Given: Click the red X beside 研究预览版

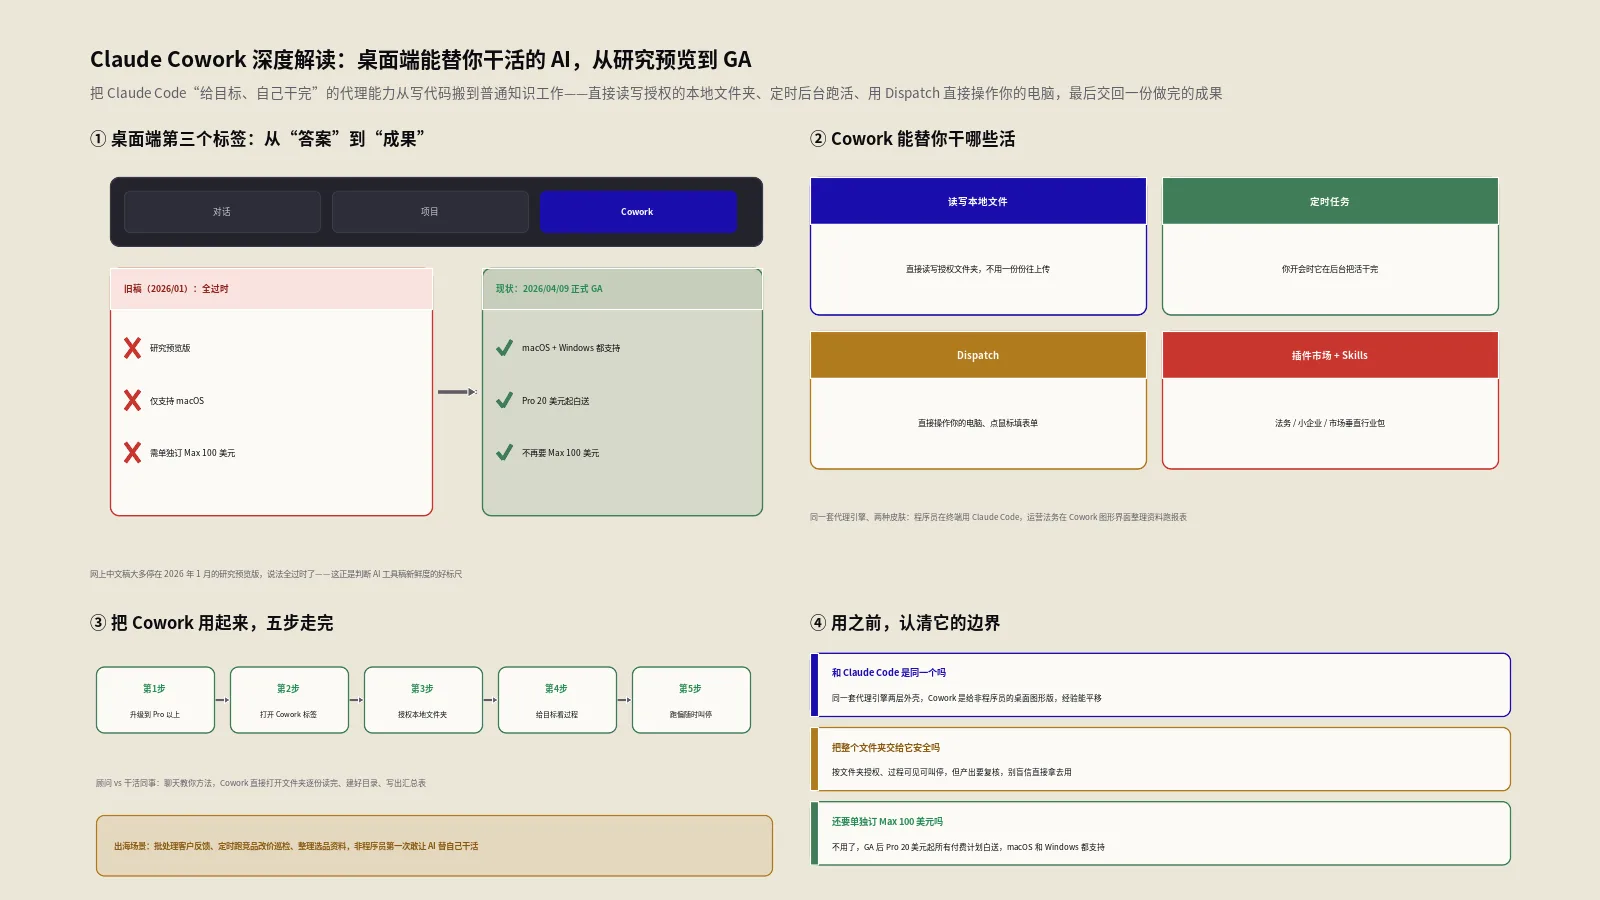Looking at the screenshot, I should [132, 348].
